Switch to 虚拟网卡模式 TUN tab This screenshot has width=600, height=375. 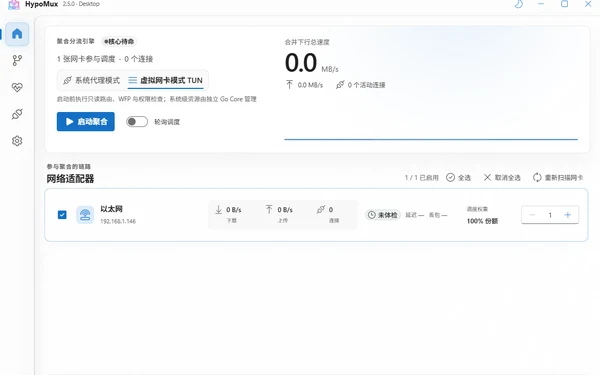(x=165, y=80)
